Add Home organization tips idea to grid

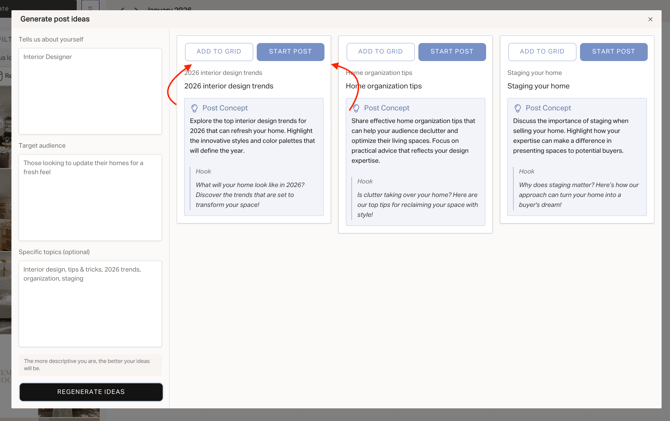point(380,51)
